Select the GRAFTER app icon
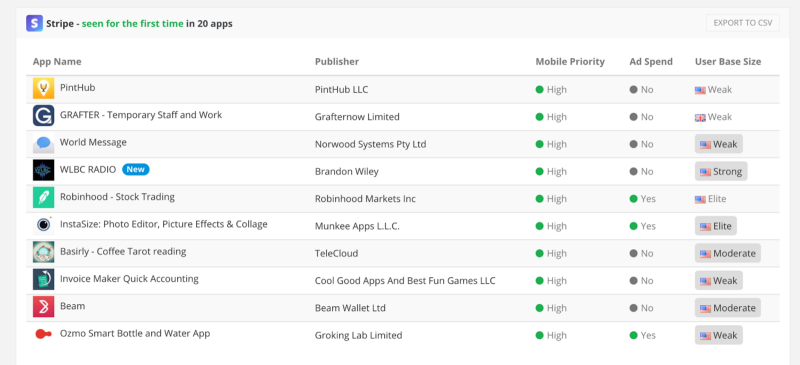The height and width of the screenshot is (365, 800). click(x=43, y=116)
